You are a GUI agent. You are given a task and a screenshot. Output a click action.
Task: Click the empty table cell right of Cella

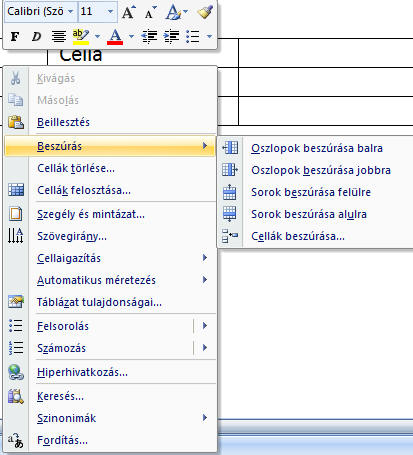click(x=326, y=53)
